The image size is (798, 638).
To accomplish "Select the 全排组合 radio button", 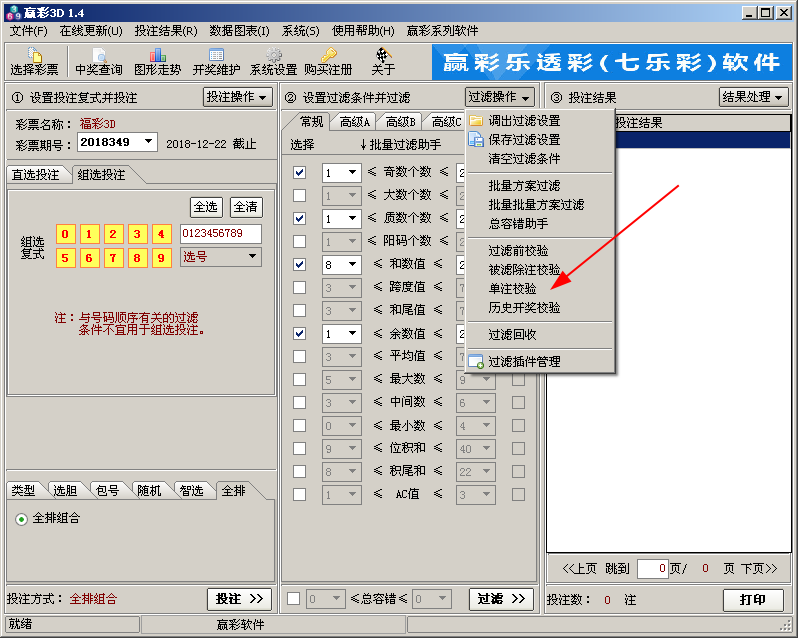I will point(21,519).
